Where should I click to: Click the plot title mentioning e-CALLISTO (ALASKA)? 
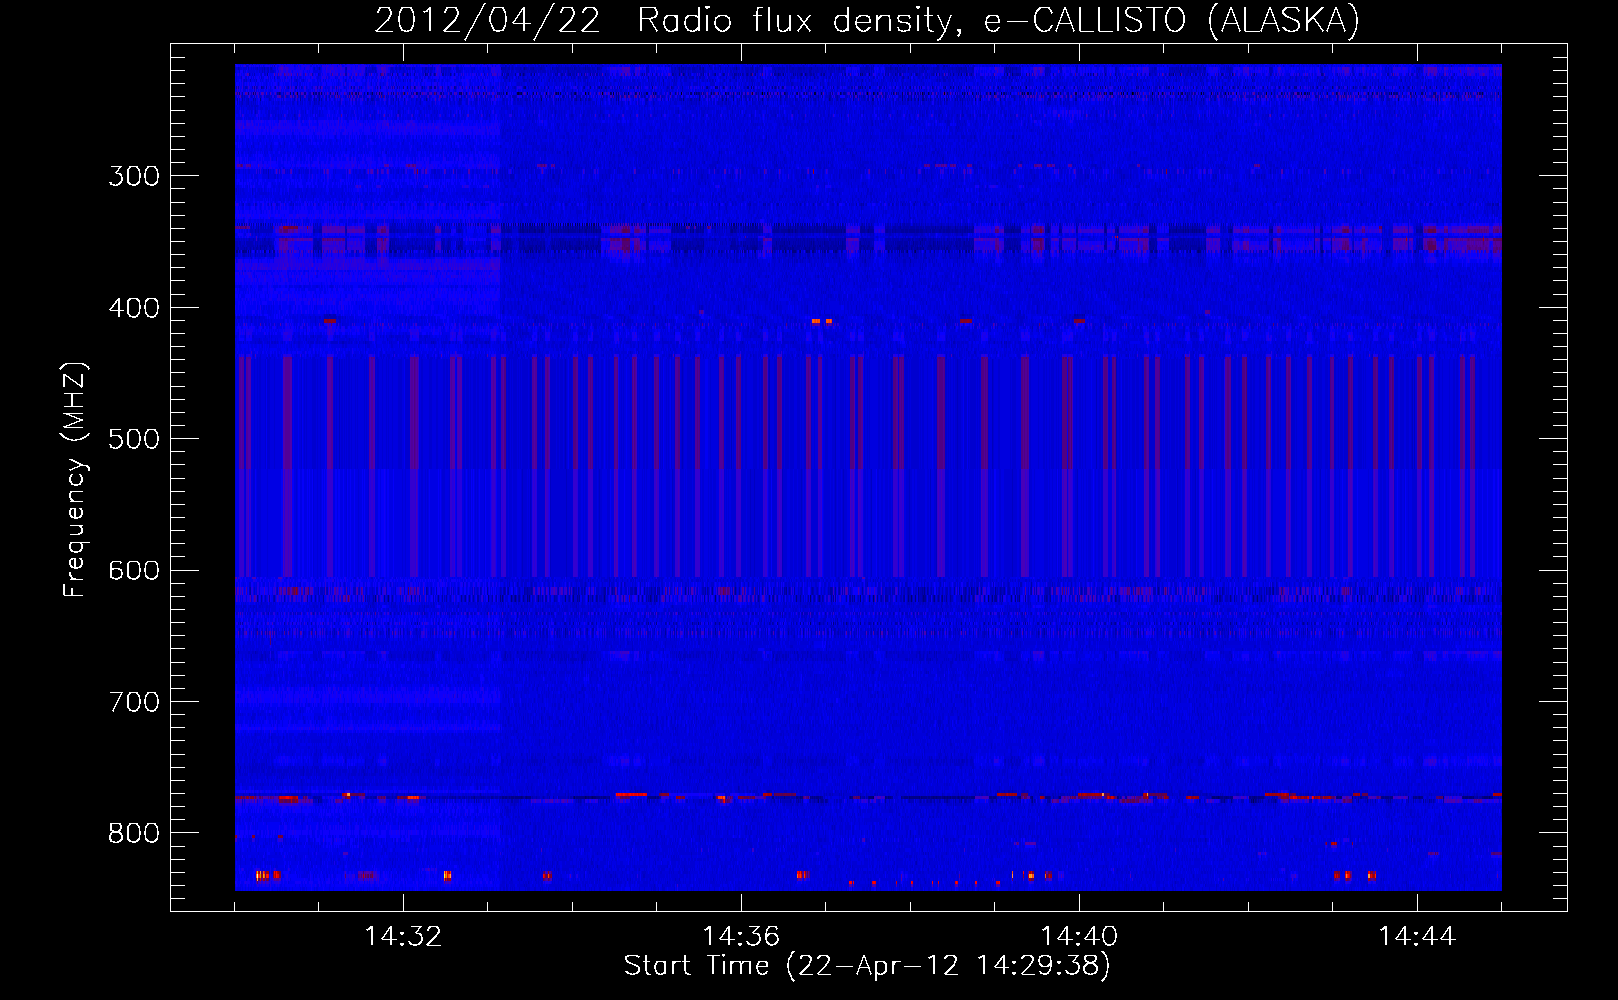[867, 21]
